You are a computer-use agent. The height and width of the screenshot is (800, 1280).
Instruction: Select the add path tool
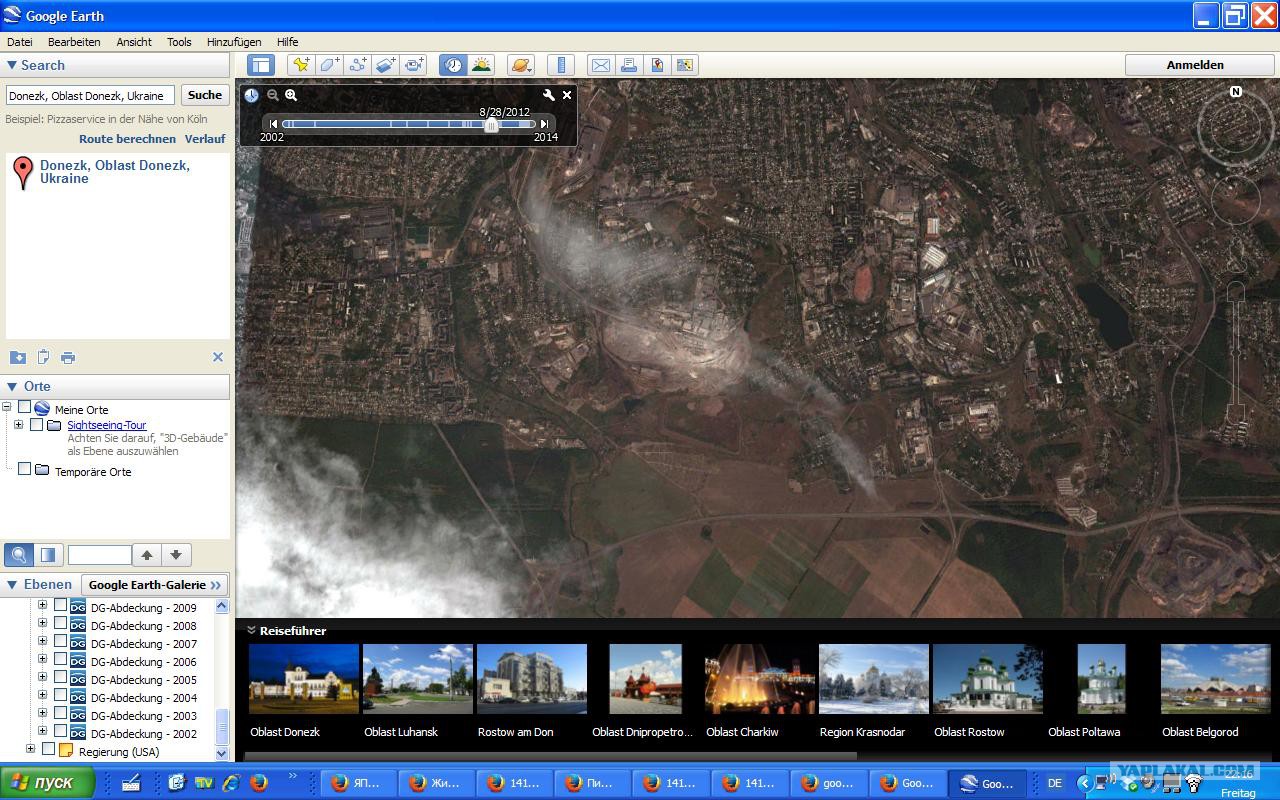tap(358, 65)
